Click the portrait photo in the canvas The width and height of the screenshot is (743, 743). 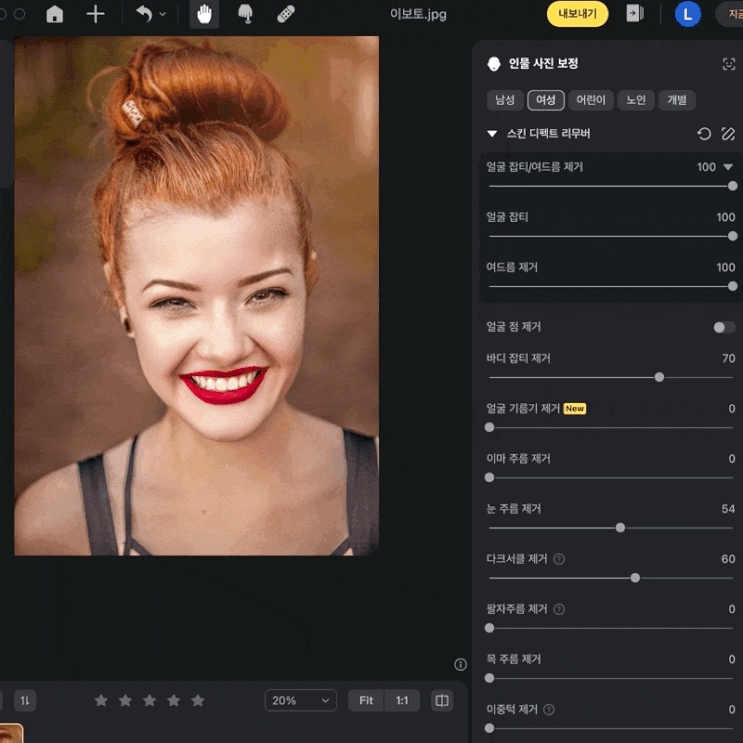point(196,296)
